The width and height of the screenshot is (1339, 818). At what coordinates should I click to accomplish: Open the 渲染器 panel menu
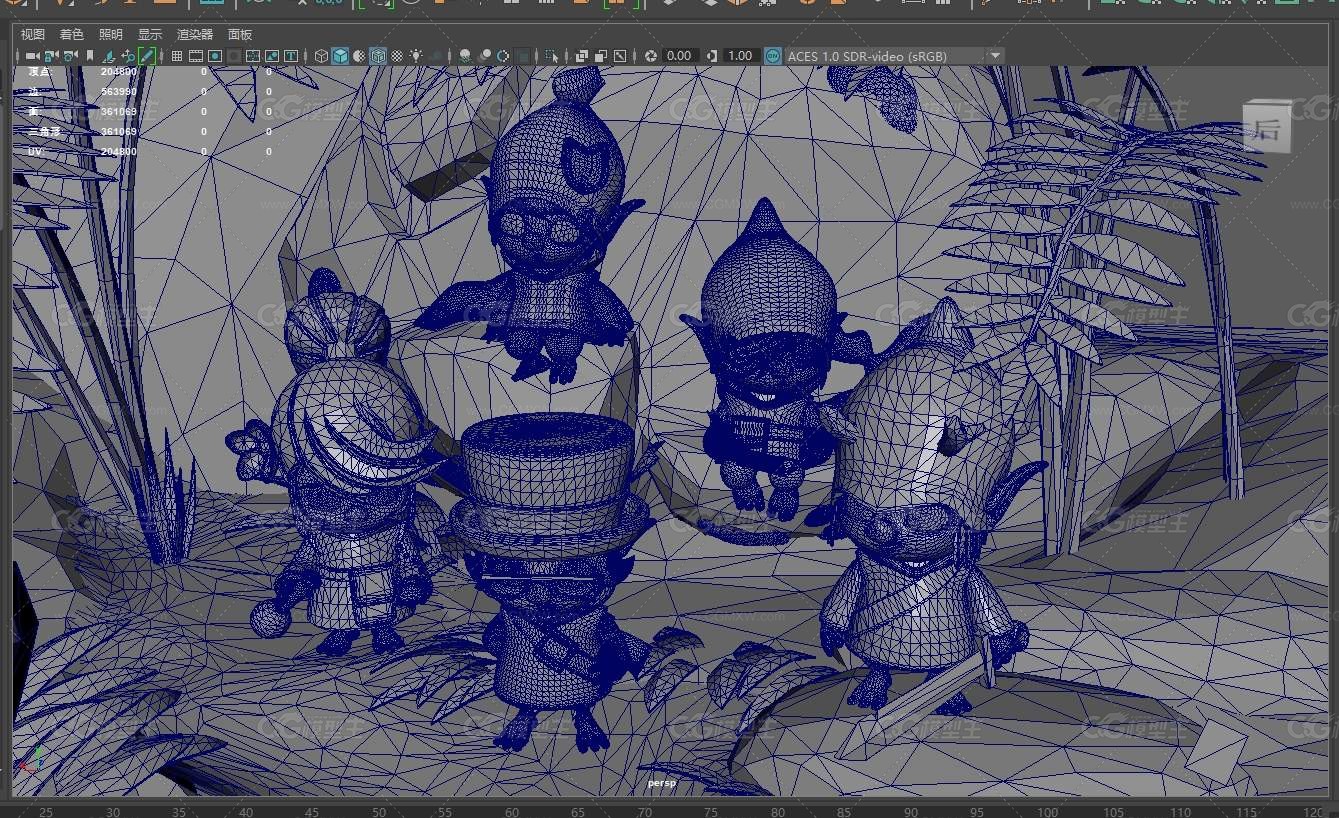[x=195, y=34]
